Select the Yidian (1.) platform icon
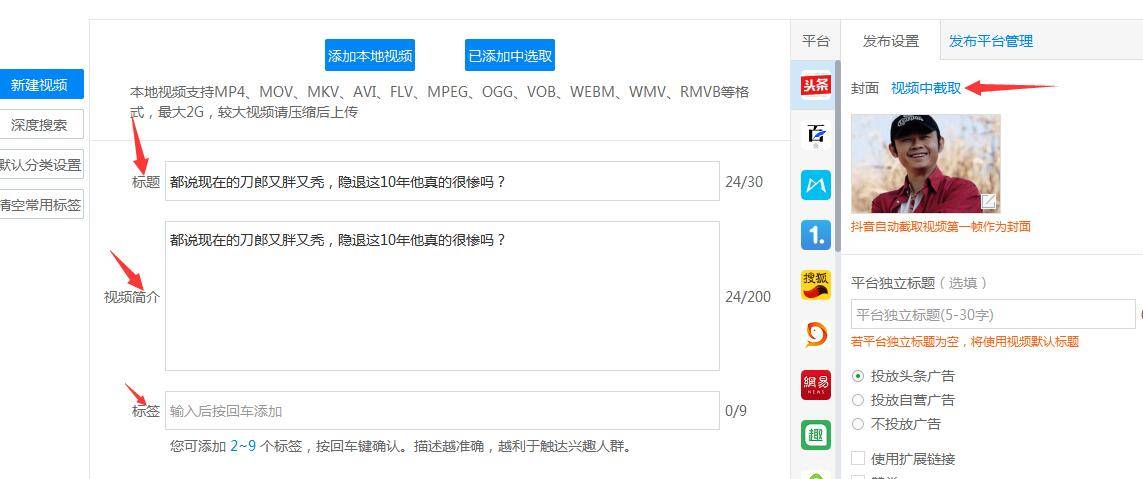The height and width of the screenshot is (479, 1143). (816, 235)
